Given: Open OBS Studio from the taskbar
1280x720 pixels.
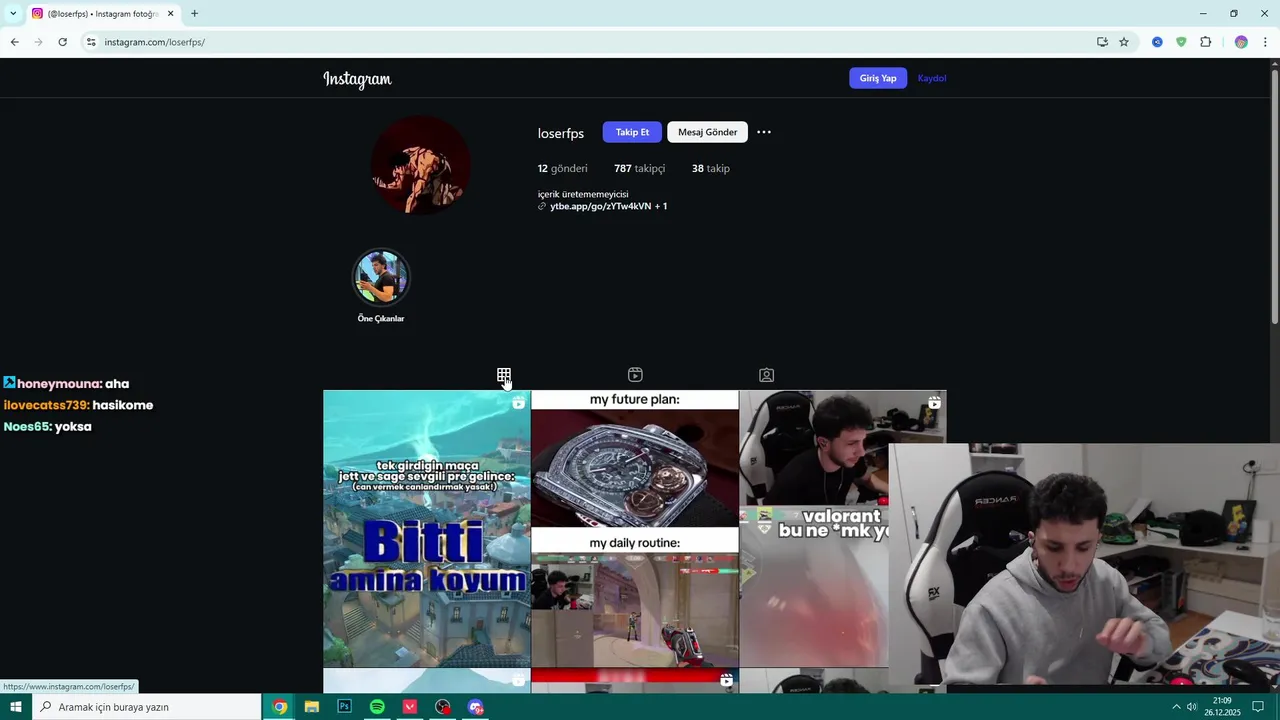Looking at the screenshot, I should pos(443,707).
